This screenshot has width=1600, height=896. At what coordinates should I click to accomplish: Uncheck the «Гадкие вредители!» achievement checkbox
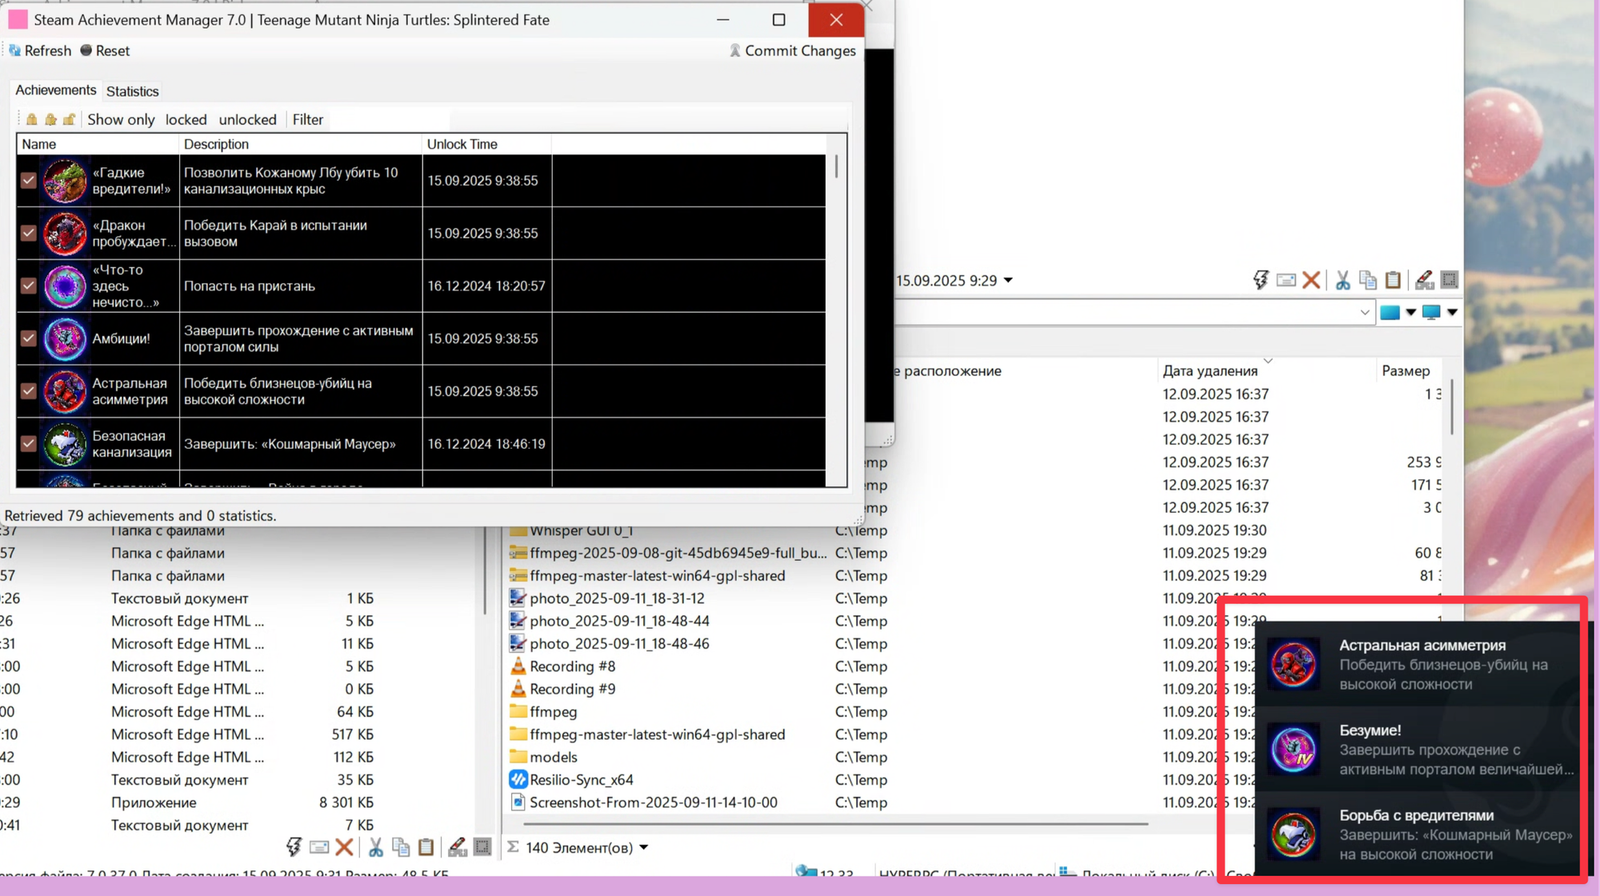coord(28,181)
